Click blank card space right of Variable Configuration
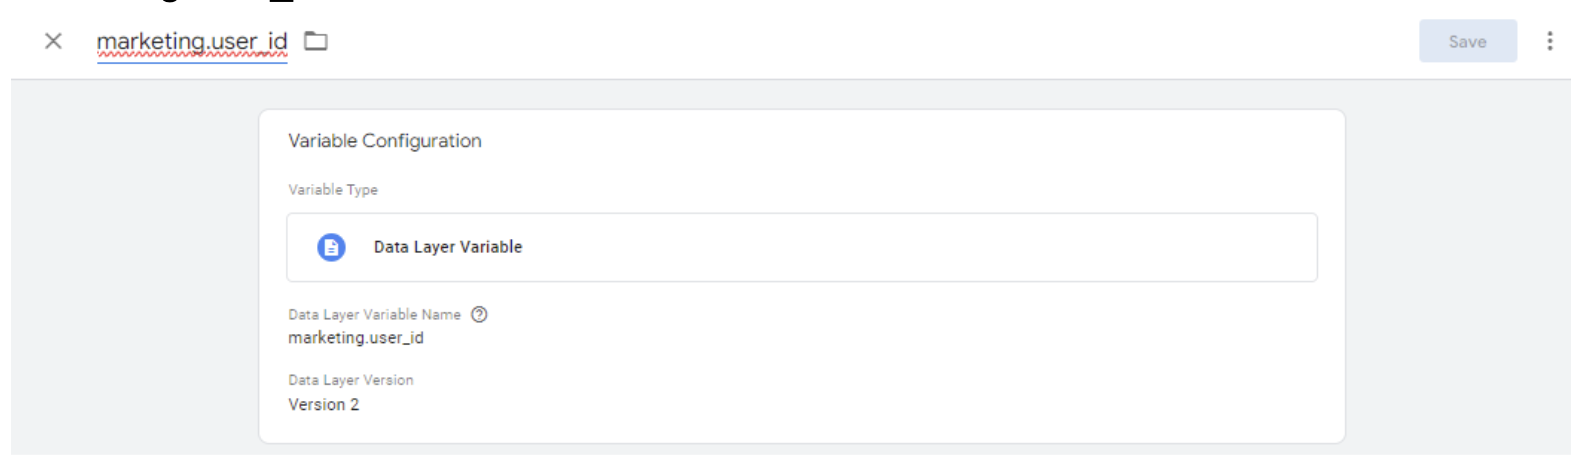Screen dimensions: 1582x474 (900, 141)
